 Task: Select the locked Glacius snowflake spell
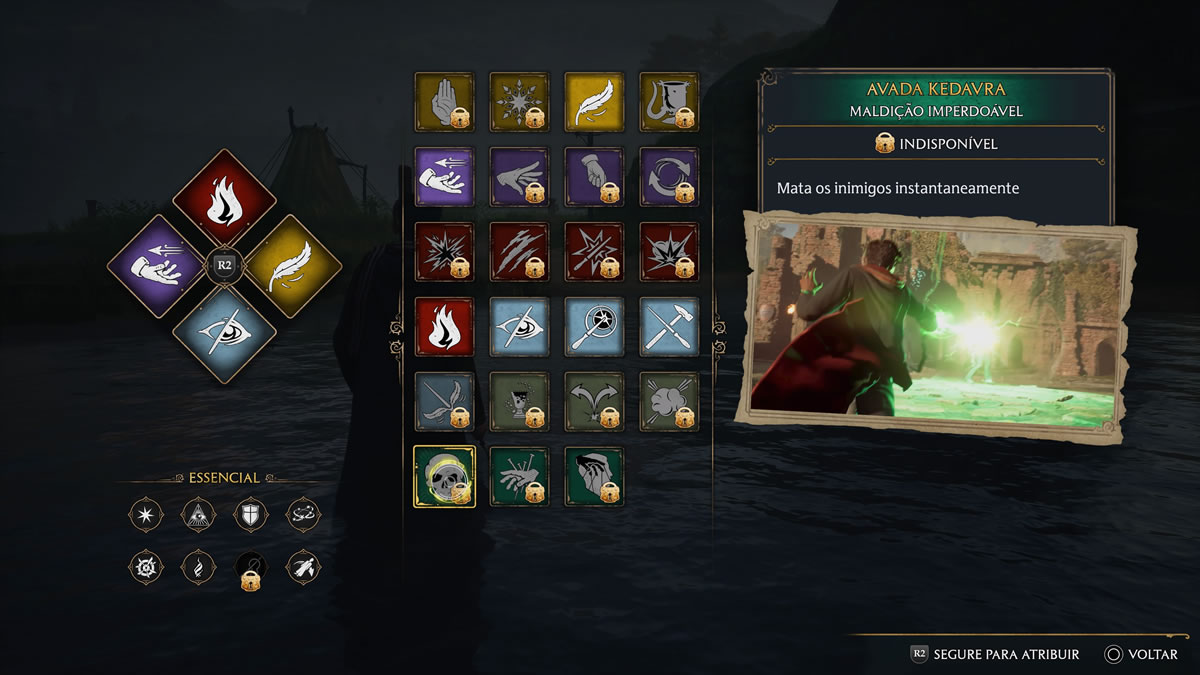[519, 102]
